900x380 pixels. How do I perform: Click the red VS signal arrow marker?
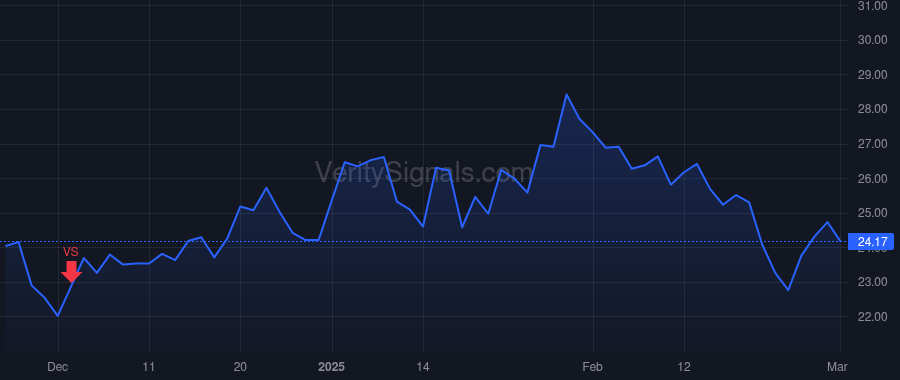pyautogui.click(x=71, y=272)
